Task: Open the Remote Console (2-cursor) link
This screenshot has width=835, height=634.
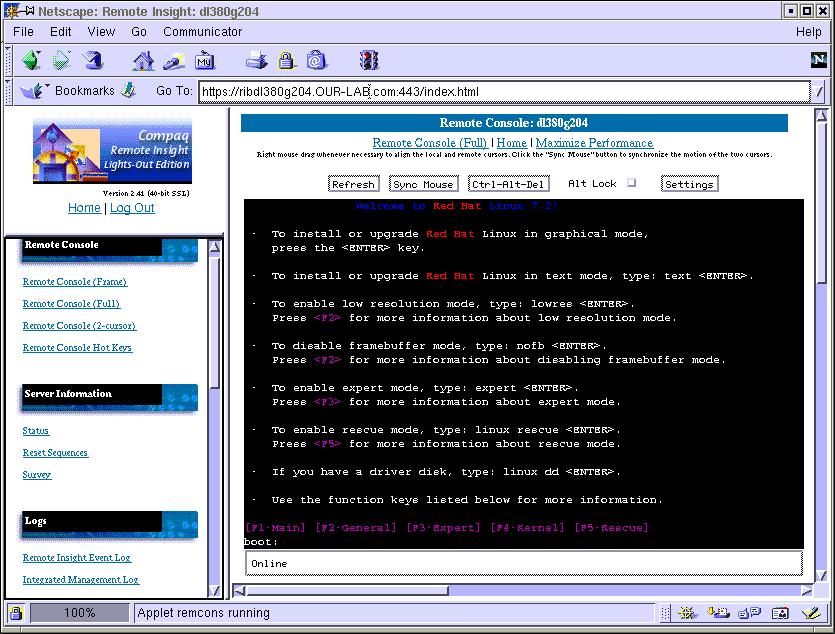Action: (79, 326)
